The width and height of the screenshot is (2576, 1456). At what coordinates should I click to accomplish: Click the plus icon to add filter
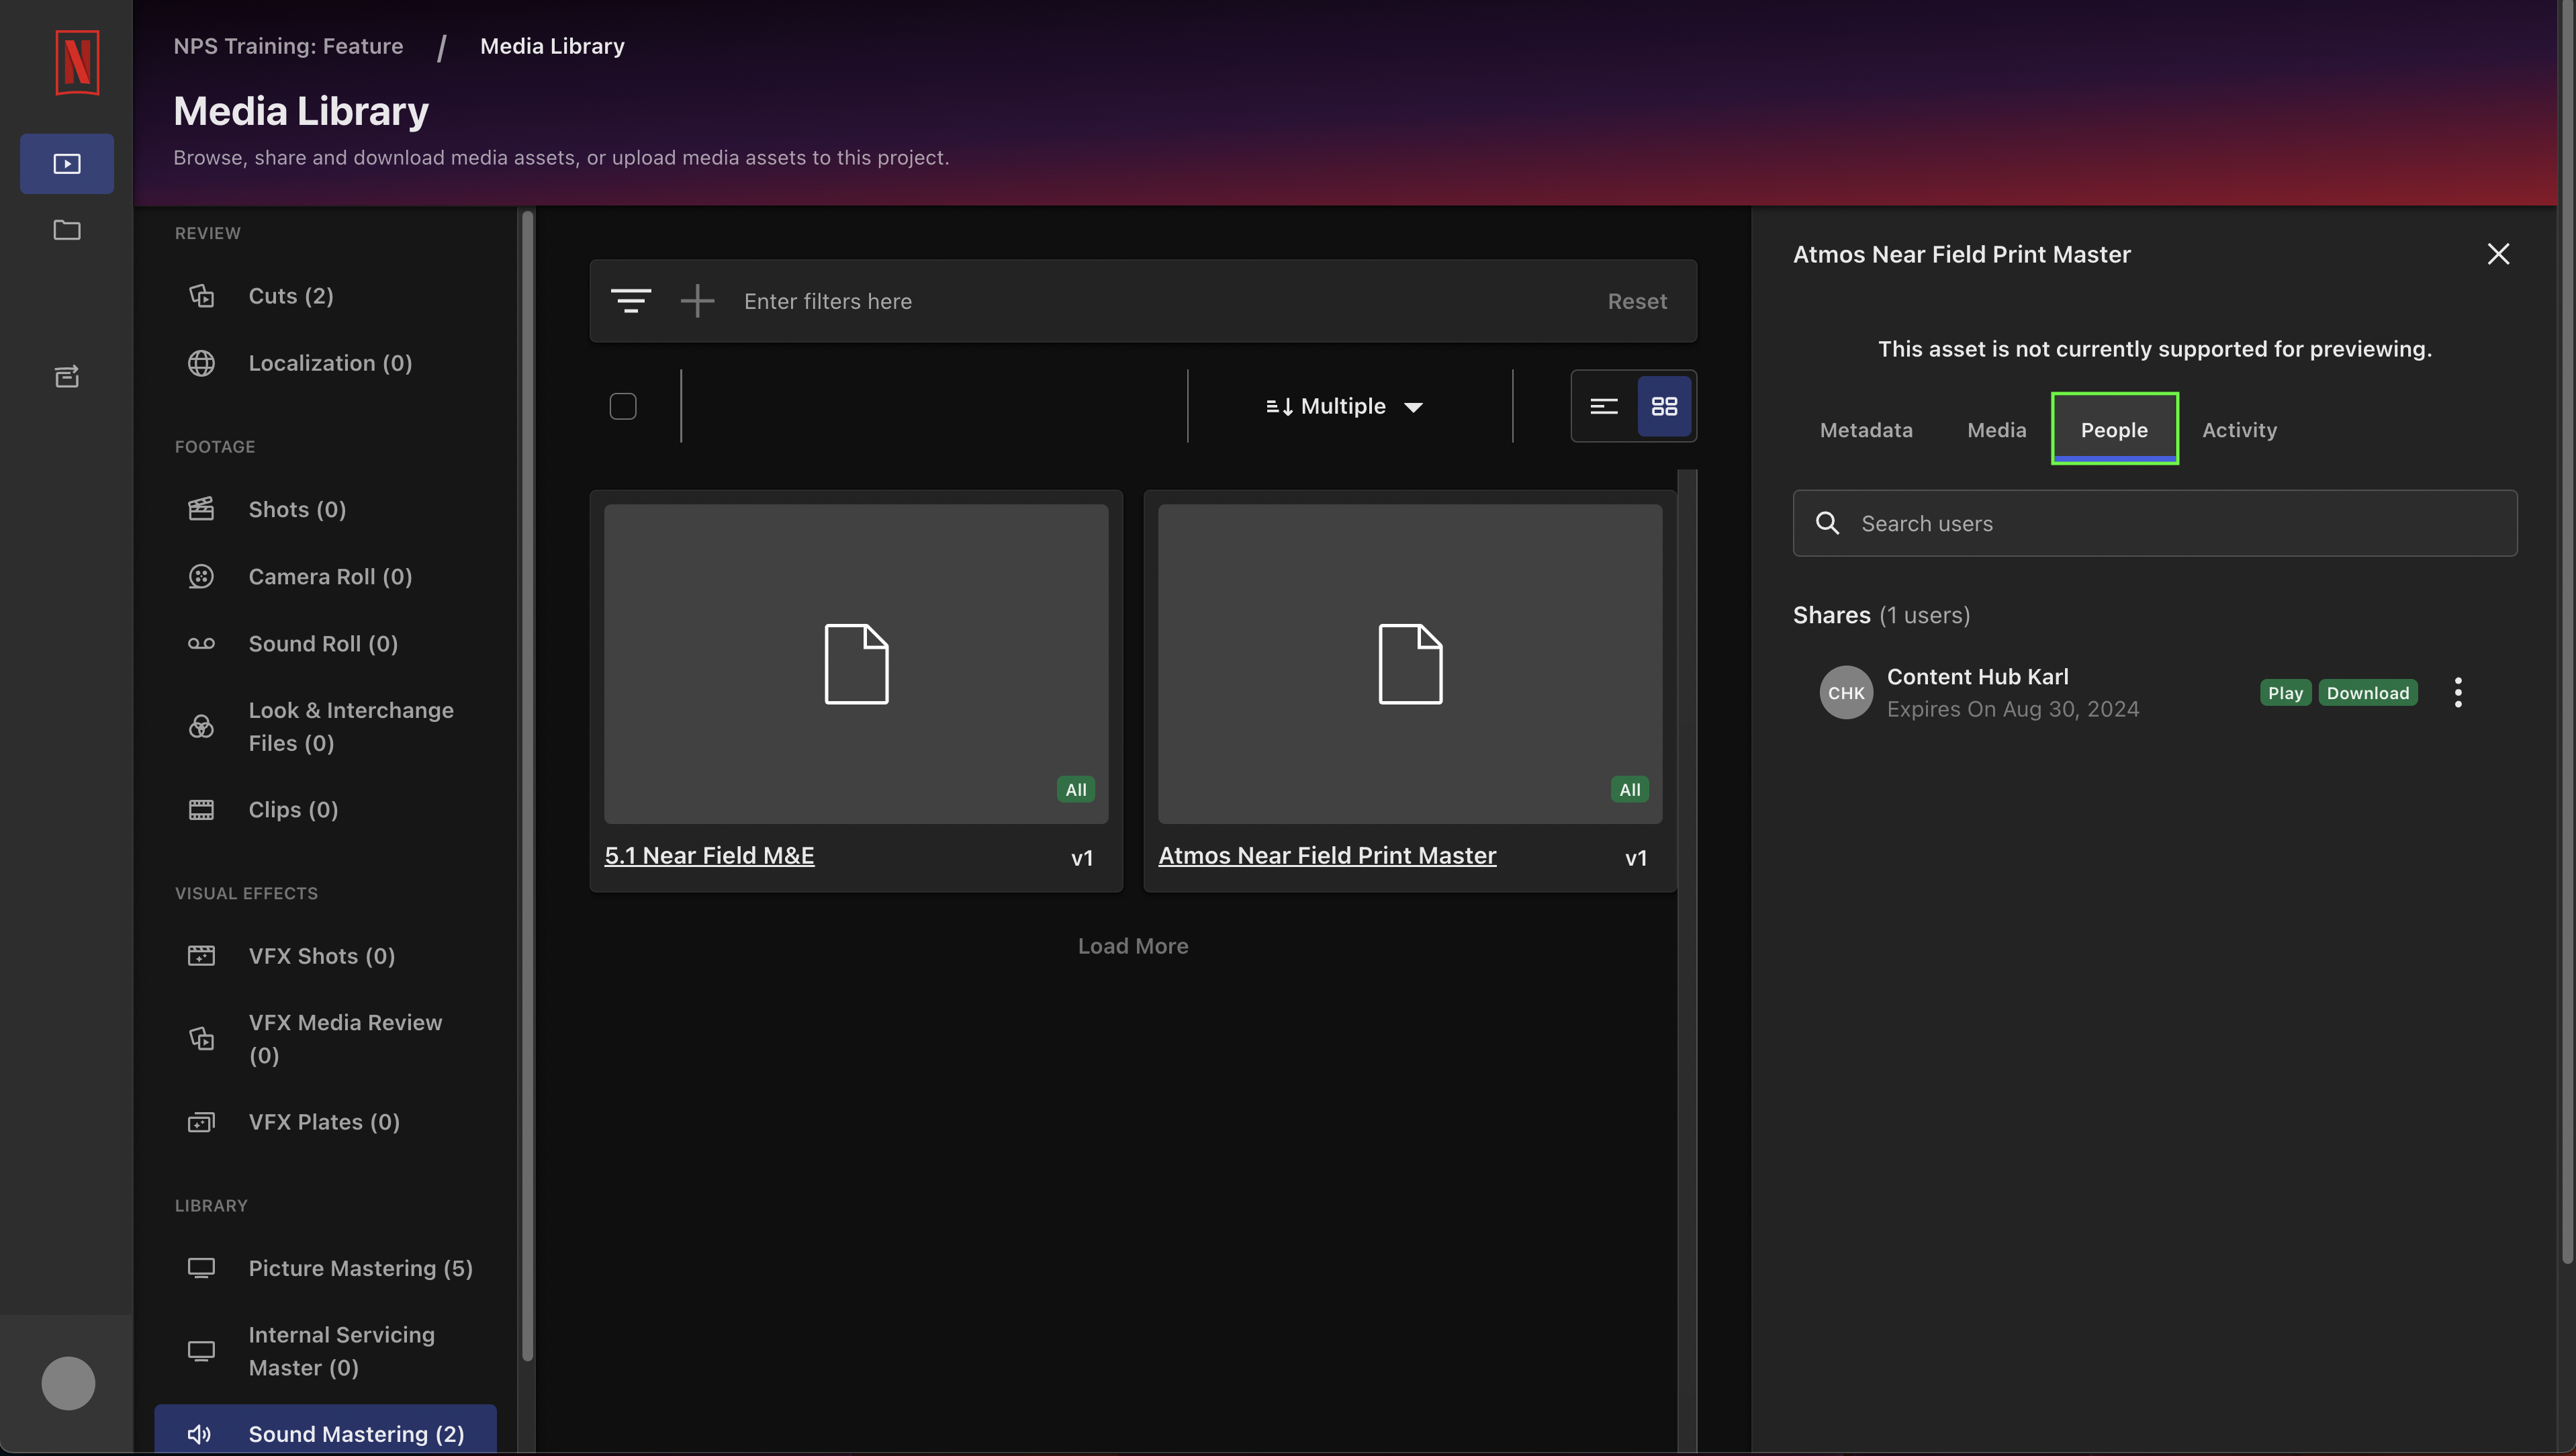pyautogui.click(x=697, y=301)
